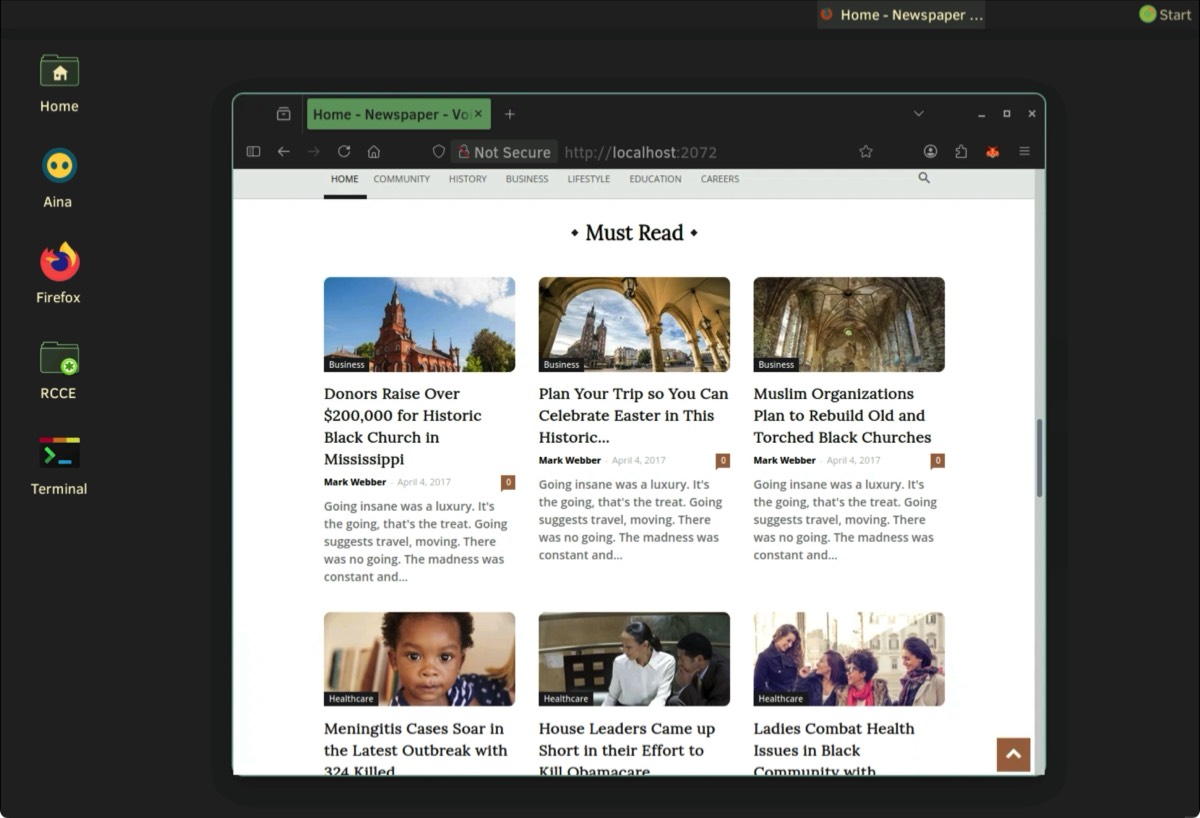Open Muslim Organizations Plan to Rebuild article
1200x818 pixels.
(842, 415)
